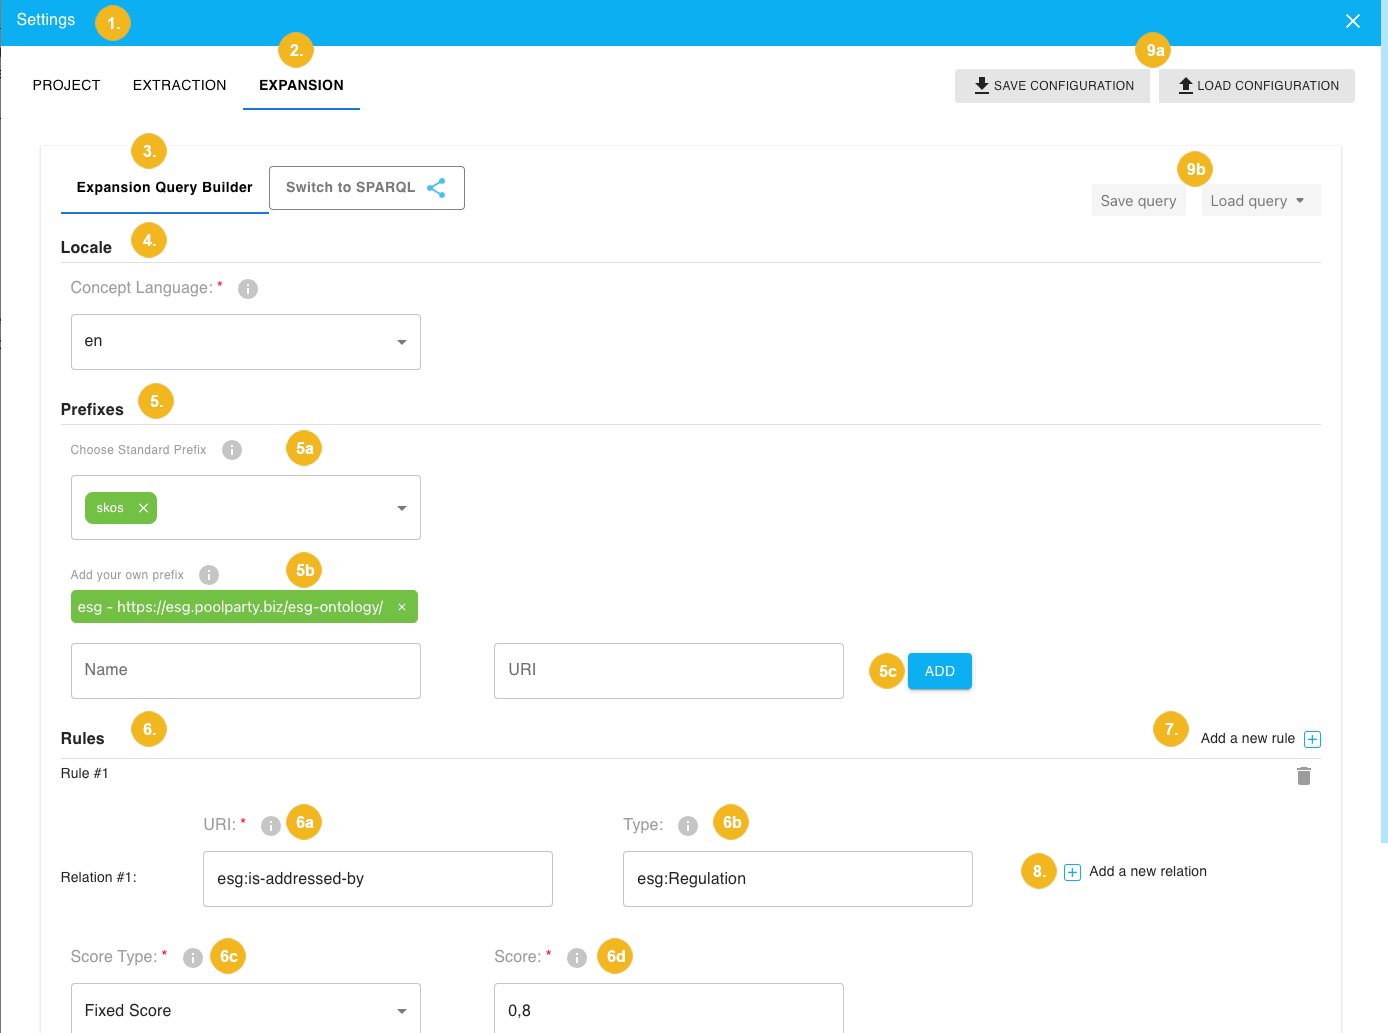The height and width of the screenshot is (1033, 1388).
Task: Click info icon next to Choose Standard Prefix
Action: tap(232, 450)
